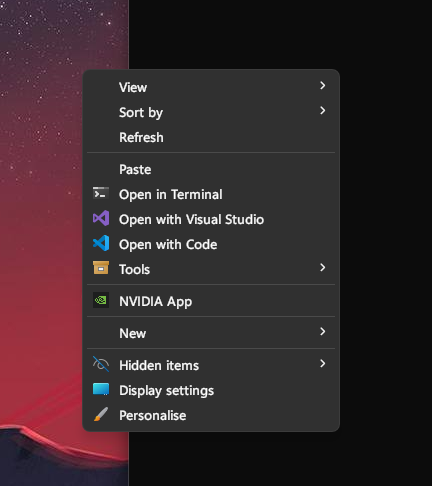The image size is (432, 486).
Task: Click the Tools archive box icon
Action: coord(101,268)
